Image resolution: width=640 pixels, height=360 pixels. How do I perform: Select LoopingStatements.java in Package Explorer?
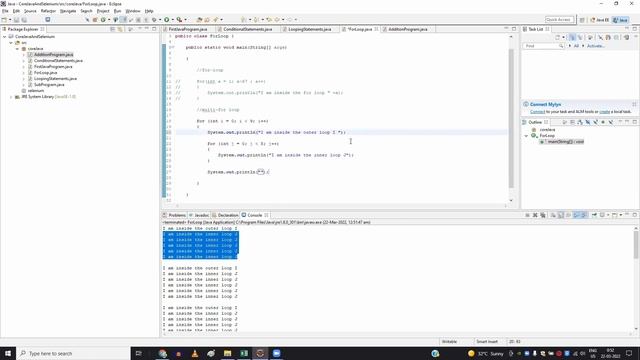point(55,78)
